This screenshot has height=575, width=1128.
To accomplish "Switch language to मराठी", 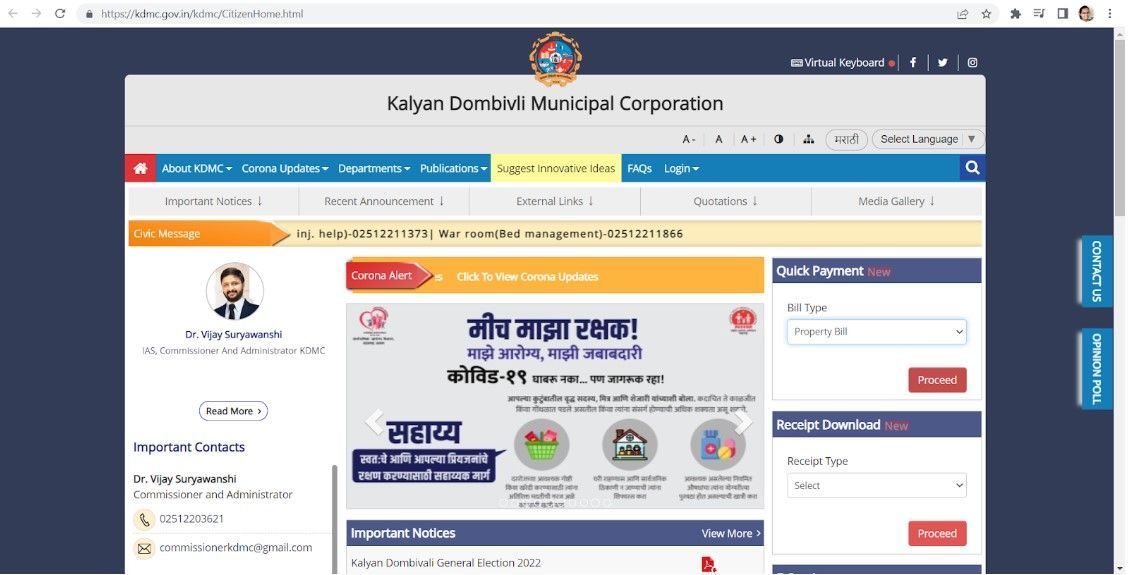I will (847, 140).
